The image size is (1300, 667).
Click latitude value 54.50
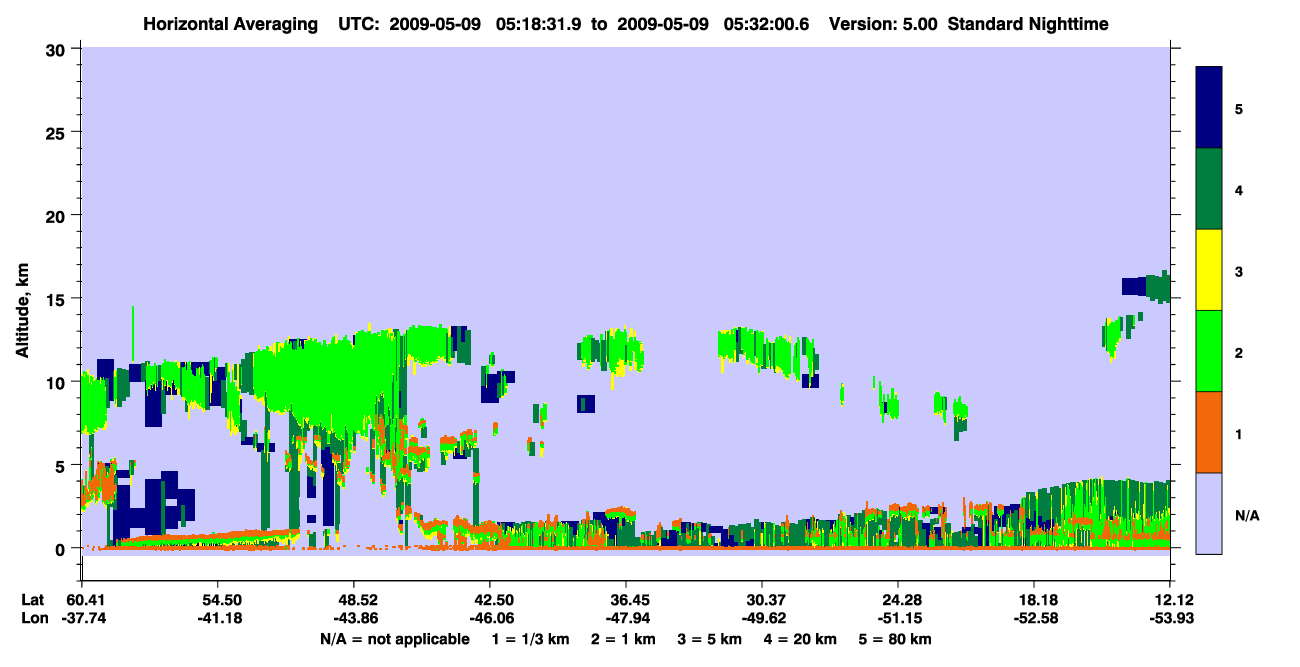[217, 600]
